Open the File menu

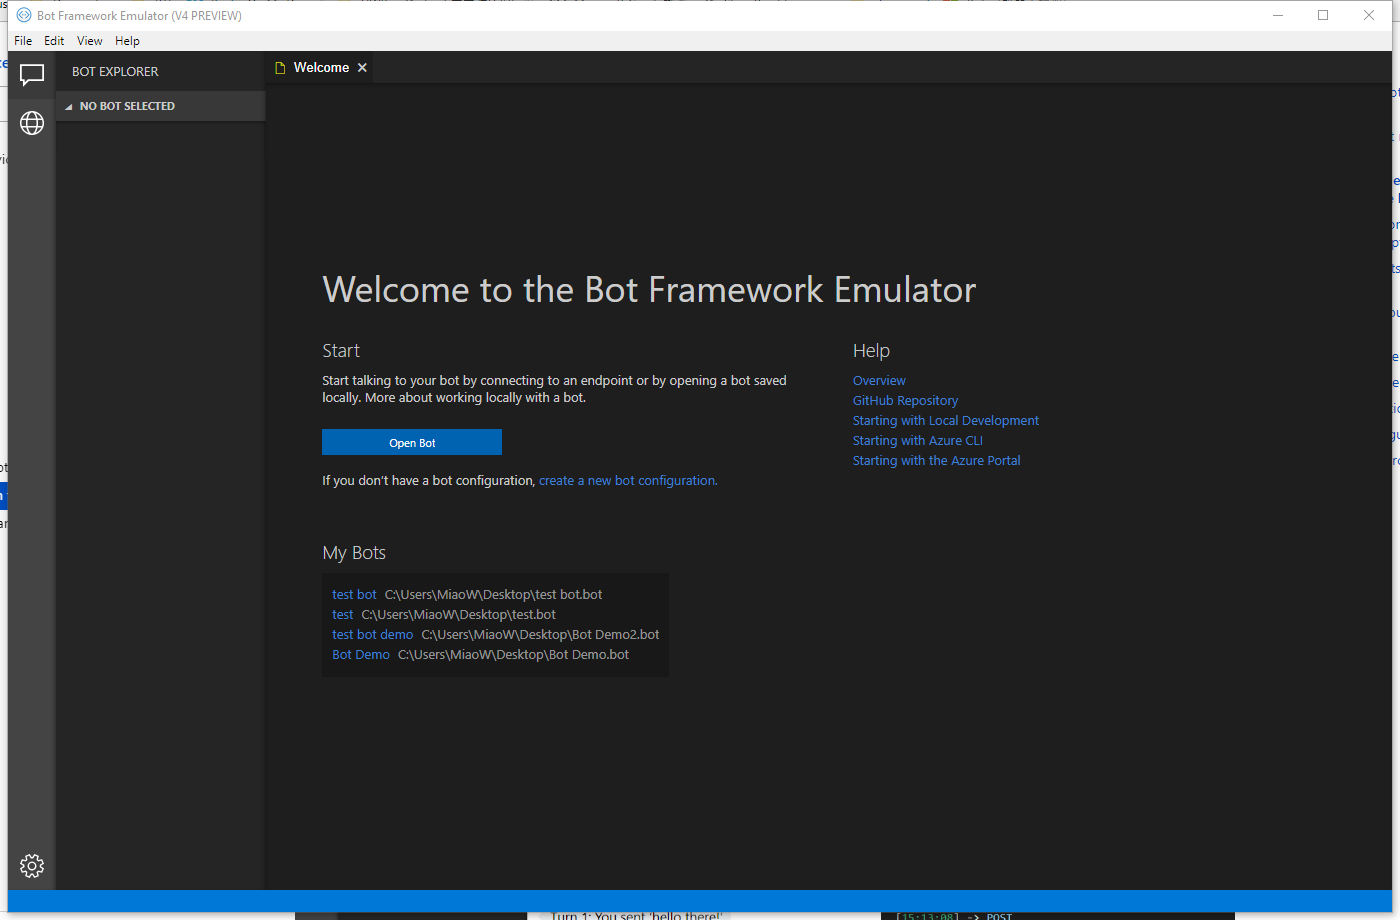pos(23,41)
